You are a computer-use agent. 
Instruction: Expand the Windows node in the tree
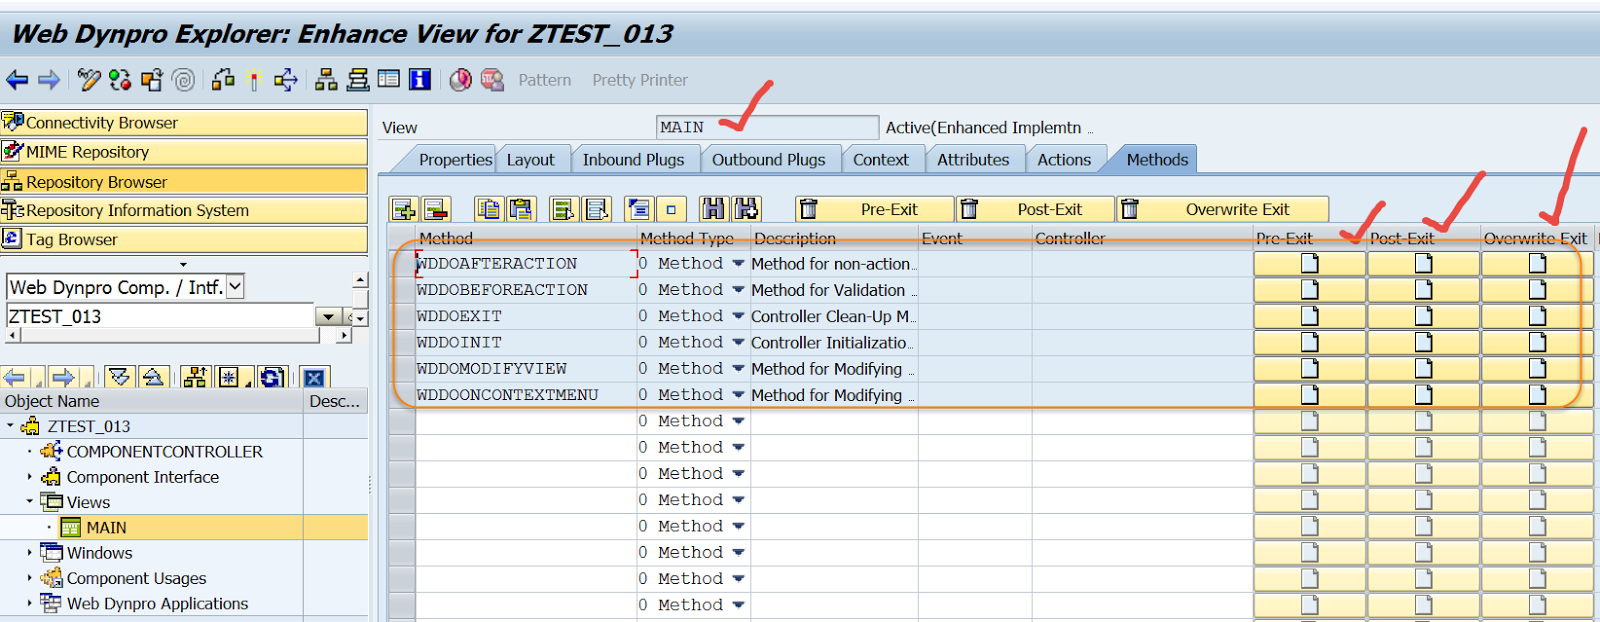coord(30,552)
